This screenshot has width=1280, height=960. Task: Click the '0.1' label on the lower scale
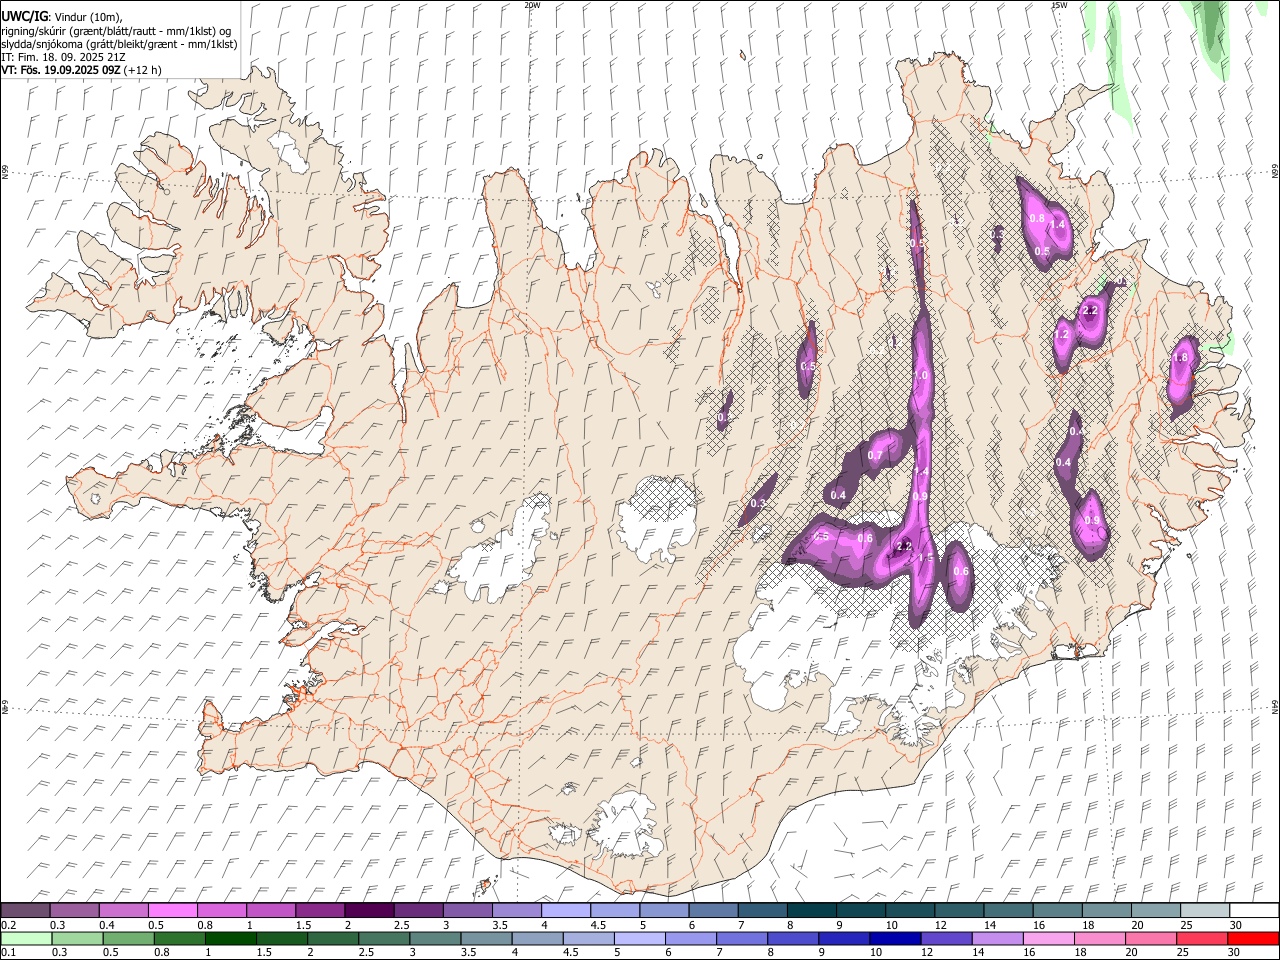tap(9, 953)
